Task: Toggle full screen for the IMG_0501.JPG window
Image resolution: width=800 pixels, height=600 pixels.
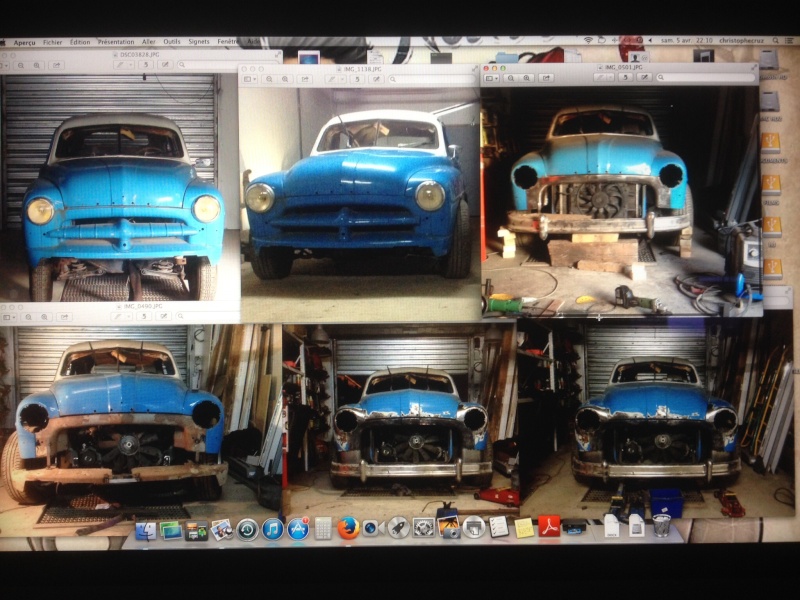Action: pos(754,67)
